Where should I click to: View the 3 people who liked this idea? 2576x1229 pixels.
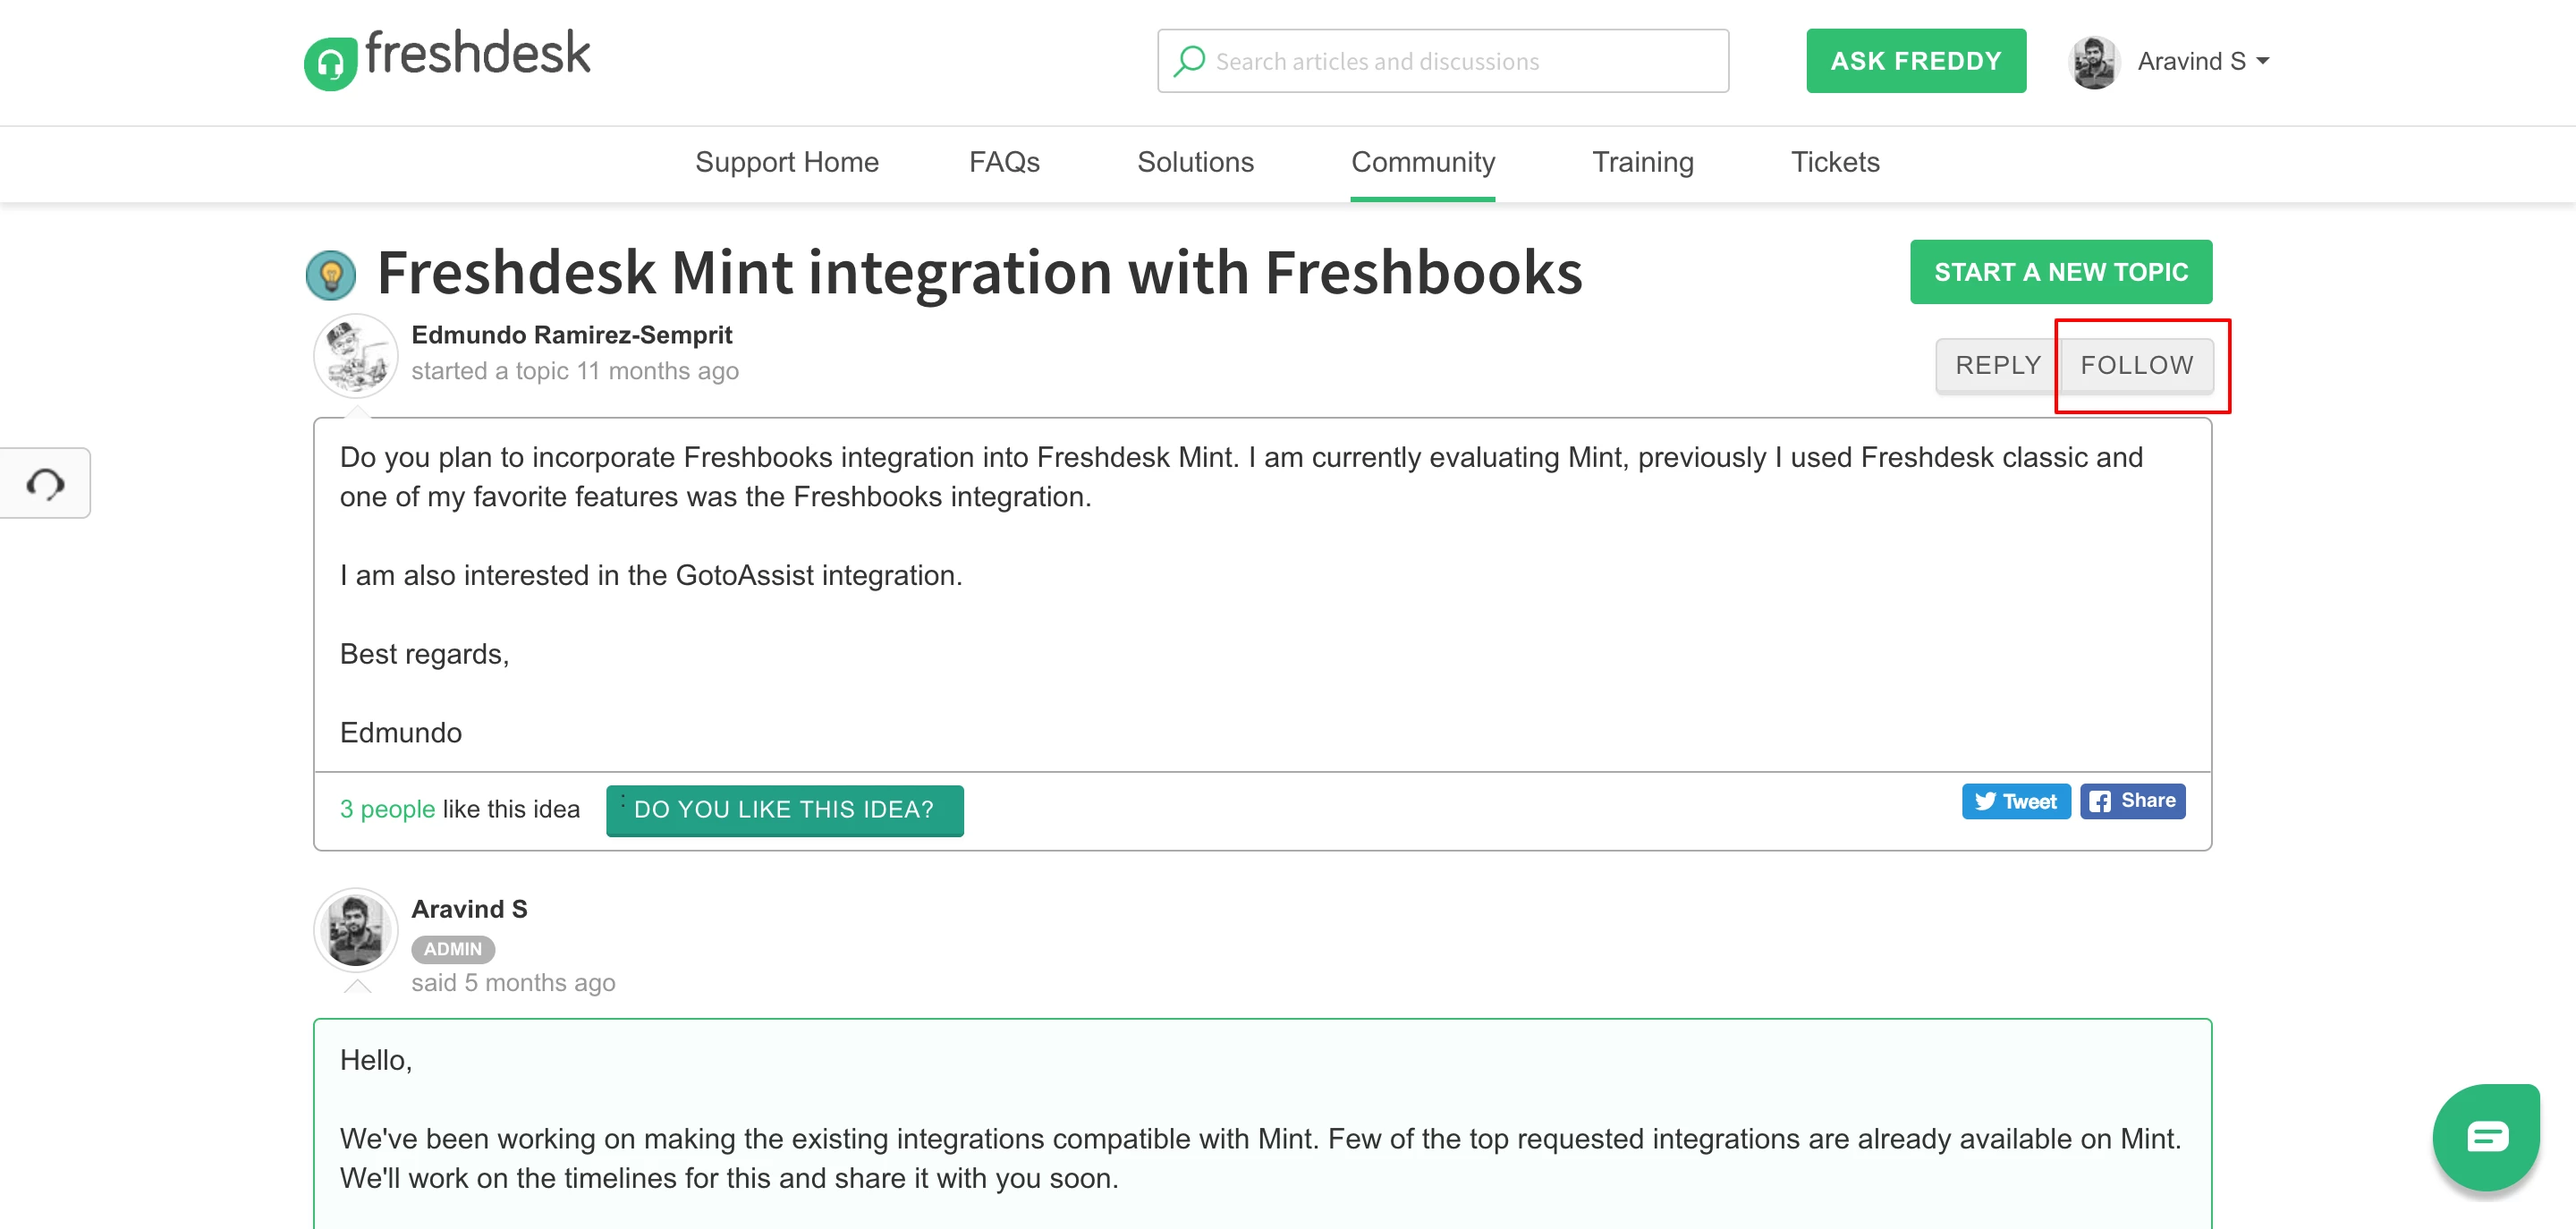coord(387,809)
